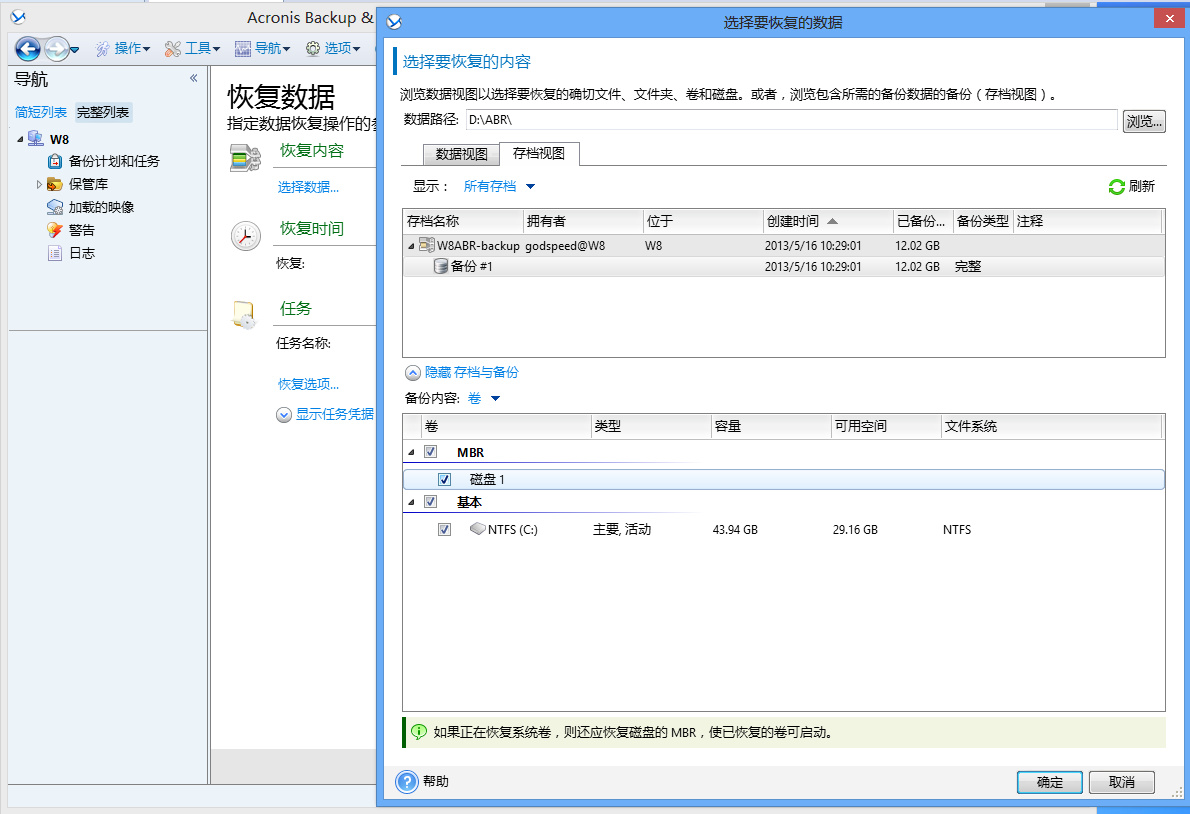1190x814 pixels.
Task: Open the 导航 (Navigation) dropdown menu
Action: pos(263,49)
